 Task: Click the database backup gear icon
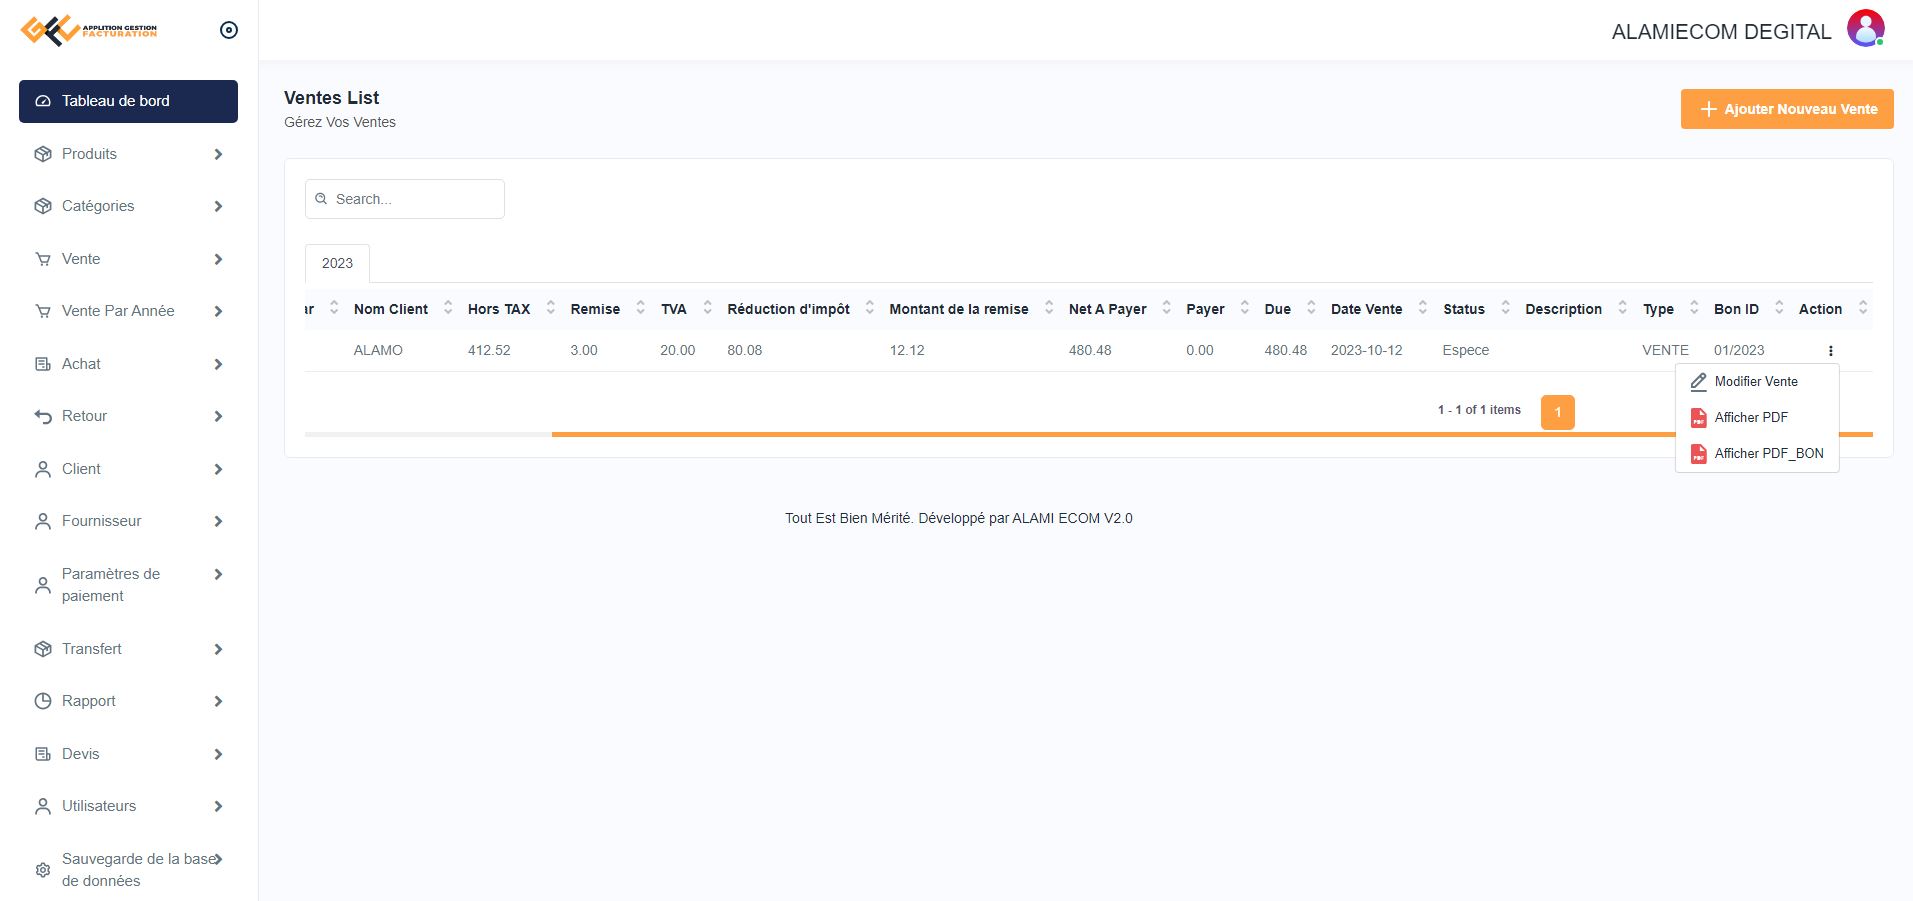coord(43,870)
